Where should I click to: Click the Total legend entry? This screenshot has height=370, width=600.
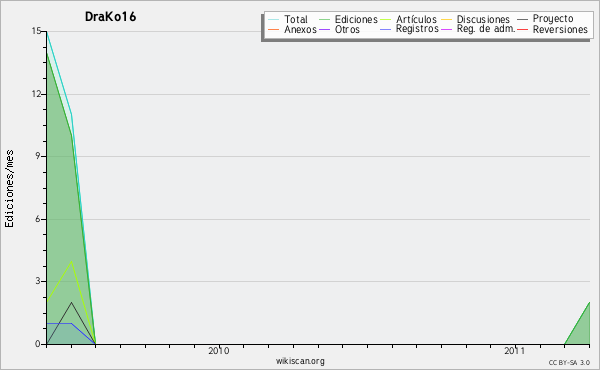tap(296, 19)
